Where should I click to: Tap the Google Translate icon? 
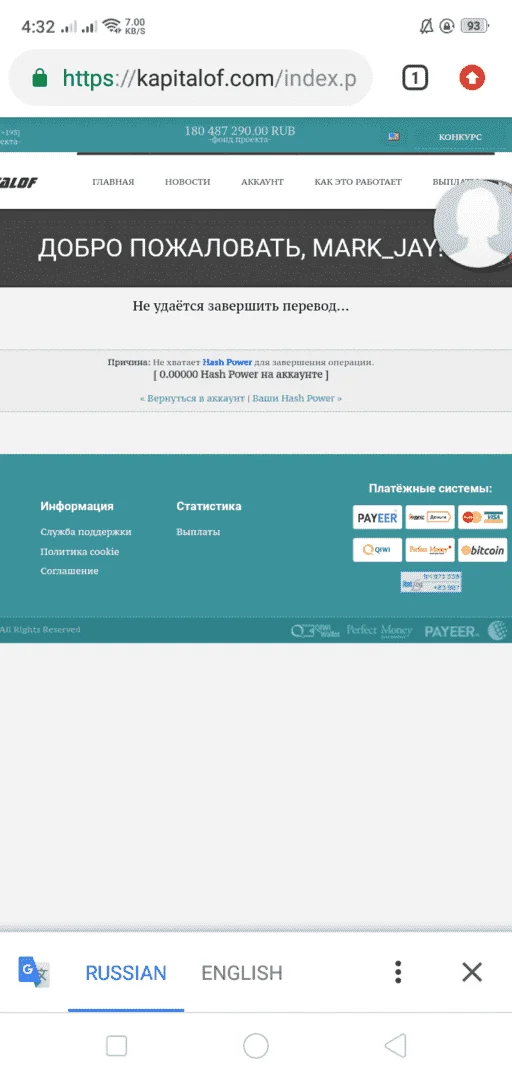coord(33,972)
